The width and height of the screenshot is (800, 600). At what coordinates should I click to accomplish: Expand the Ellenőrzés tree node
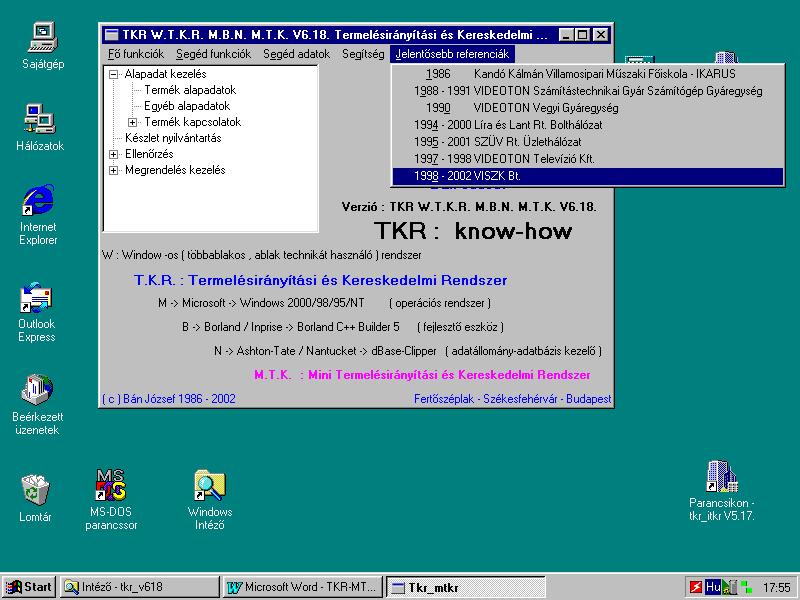pos(113,155)
